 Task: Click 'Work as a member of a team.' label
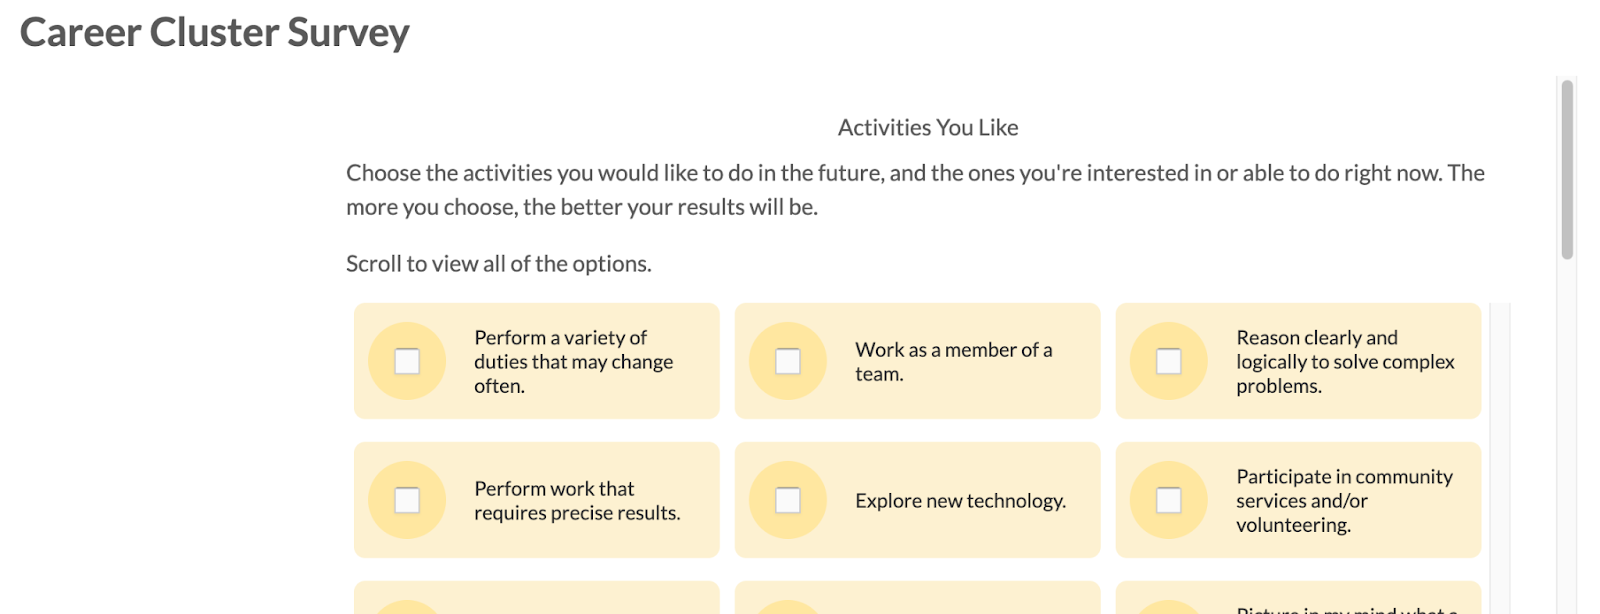click(x=953, y=361)
